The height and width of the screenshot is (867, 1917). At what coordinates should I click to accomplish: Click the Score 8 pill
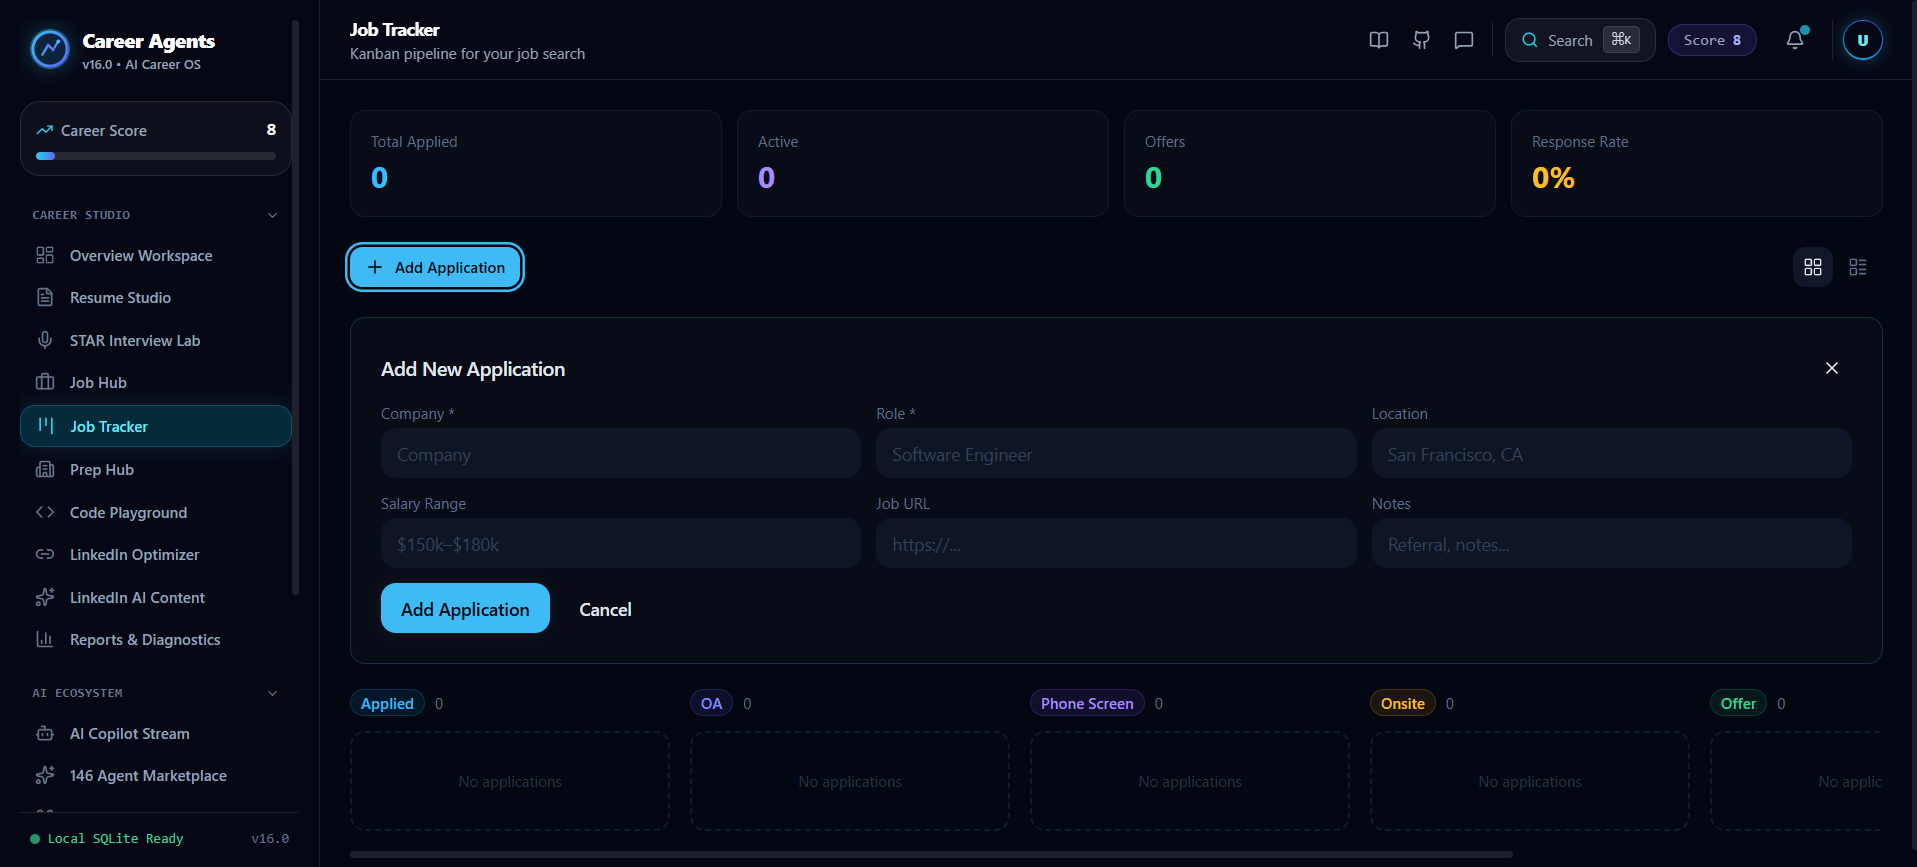click(1712, 40)
